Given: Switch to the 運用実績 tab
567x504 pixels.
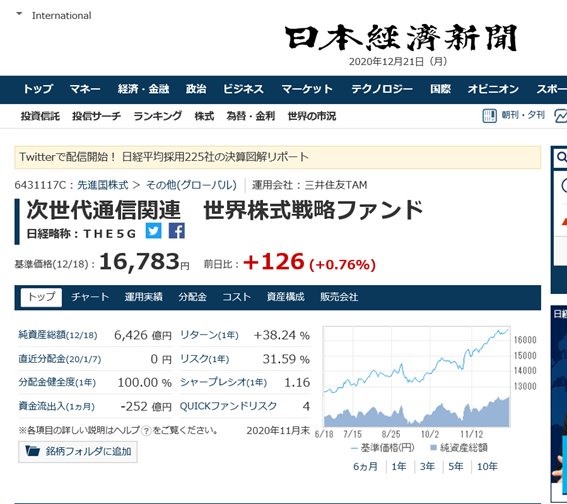Looking at the screenshot, I should point(144,297).
